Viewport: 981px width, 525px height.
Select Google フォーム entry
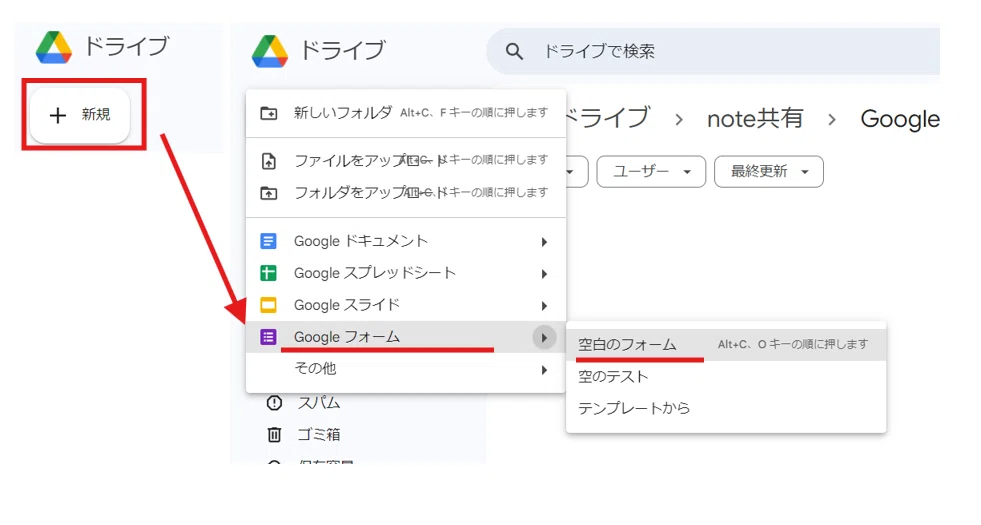point(406,337)
